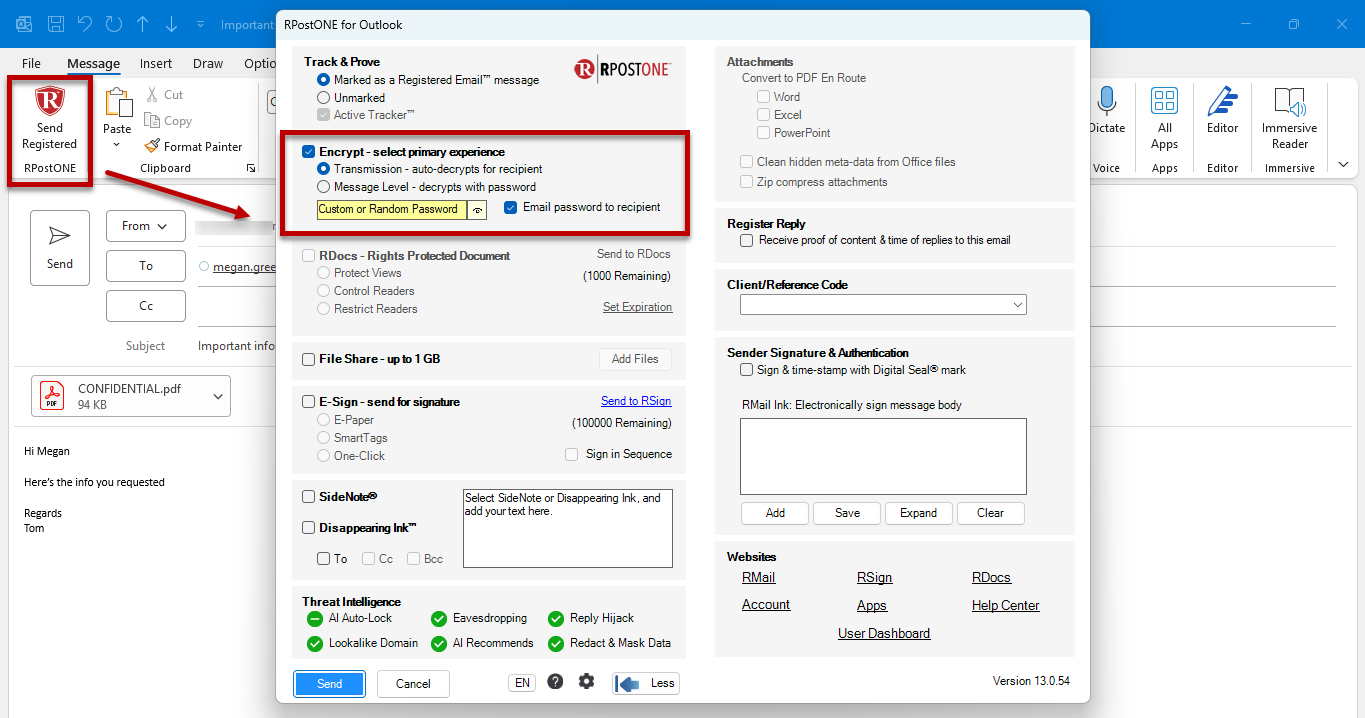
Task: Expand the From address dropdown
Action: 146,226
